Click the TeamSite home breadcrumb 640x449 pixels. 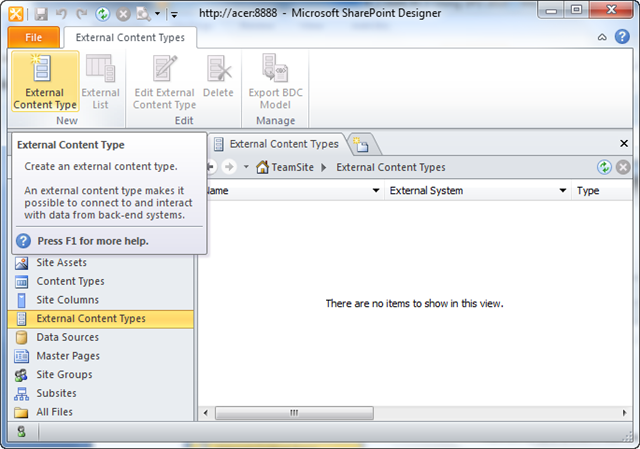[285, 167]
